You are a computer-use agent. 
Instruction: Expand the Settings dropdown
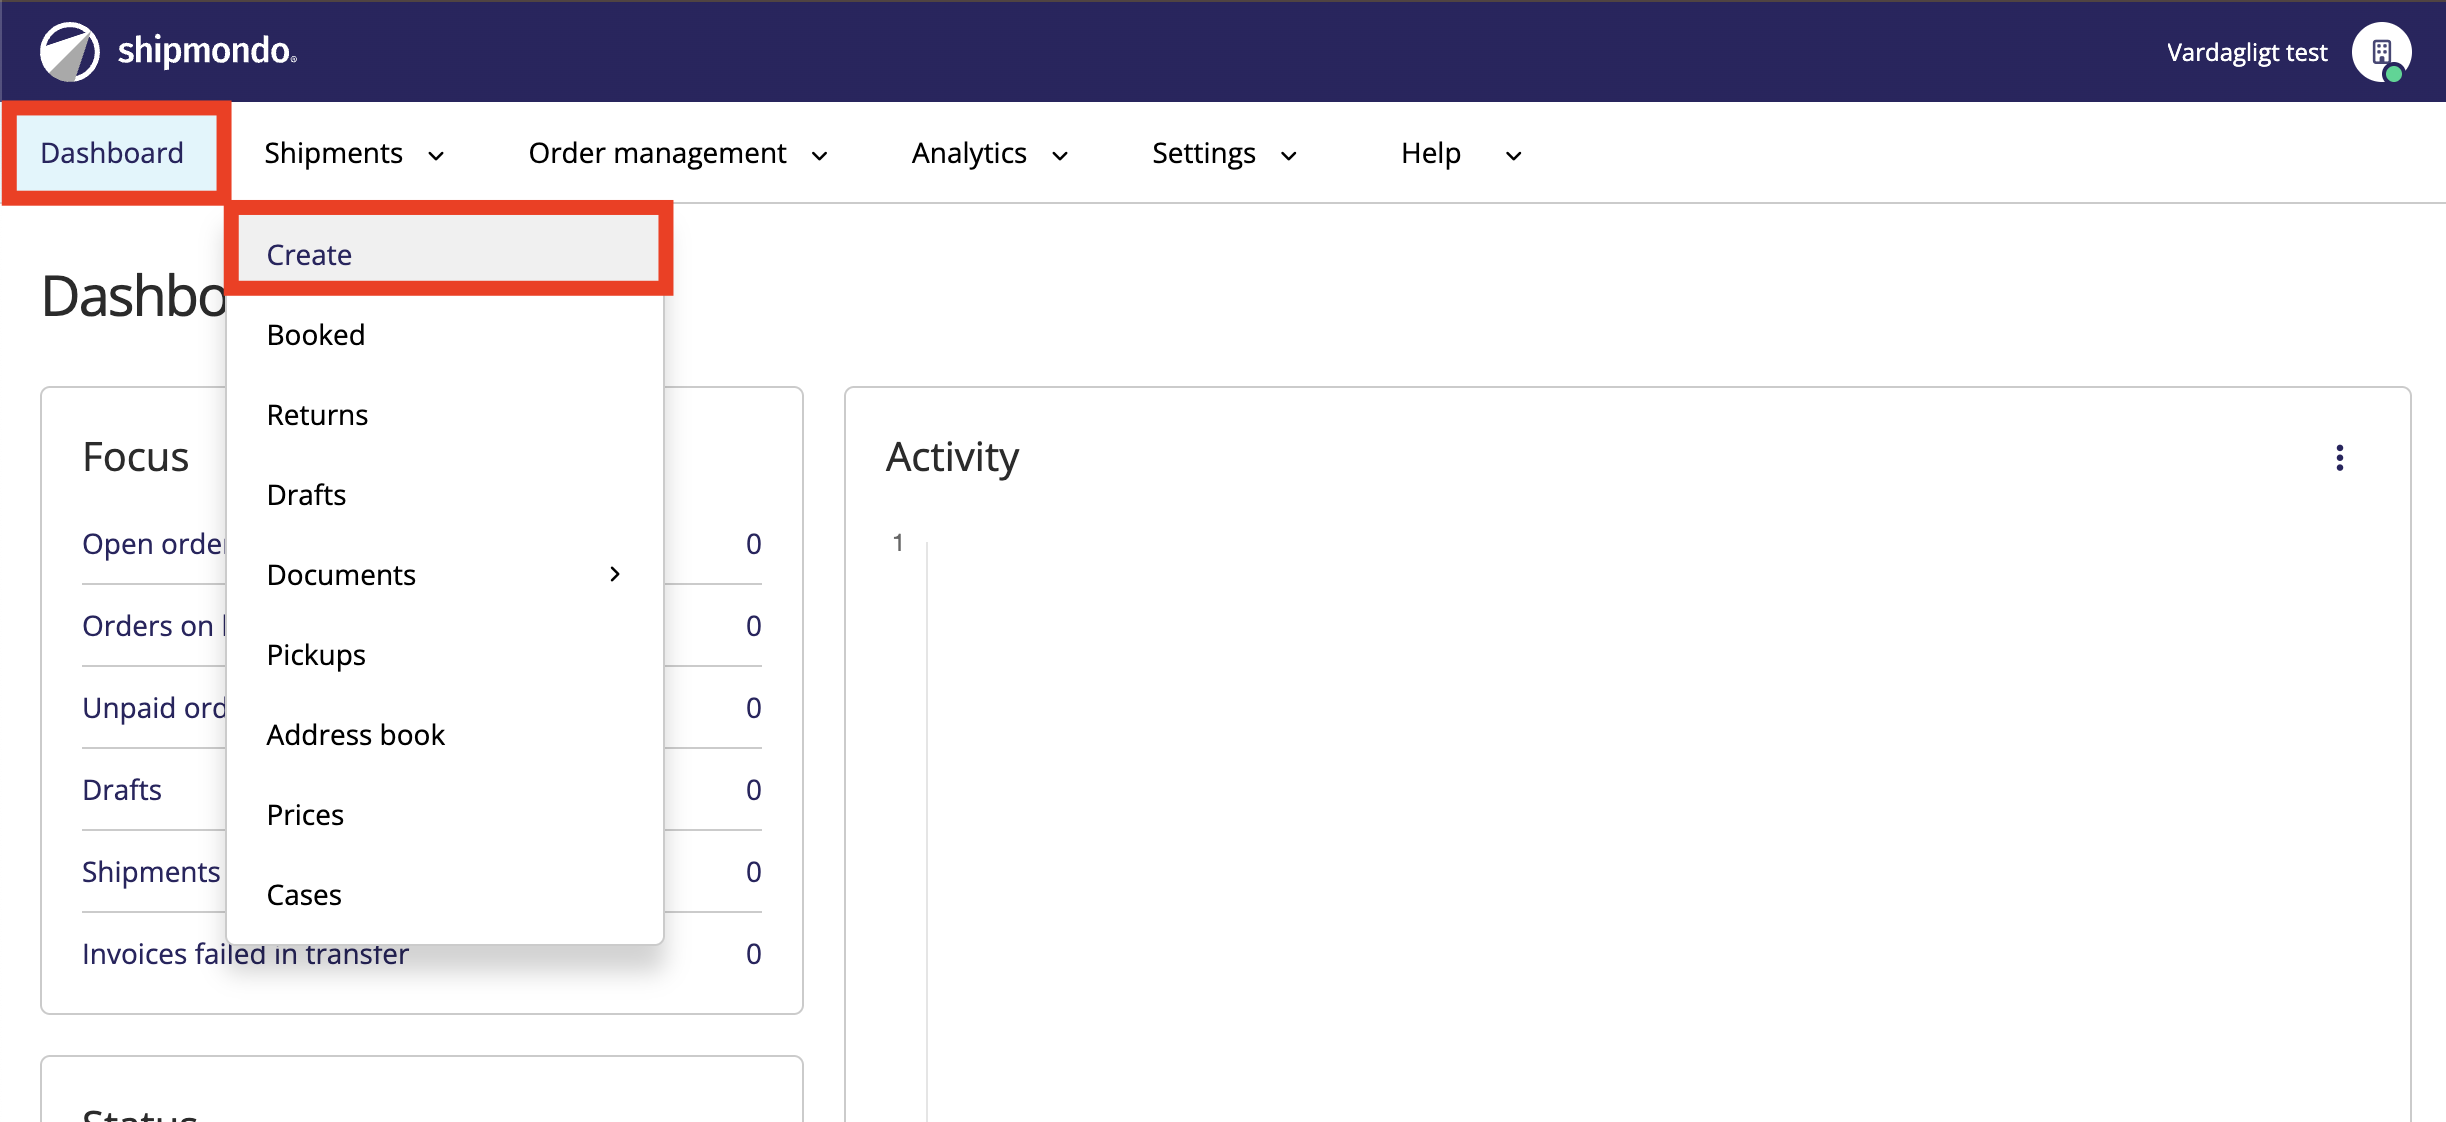[1223, 154]
